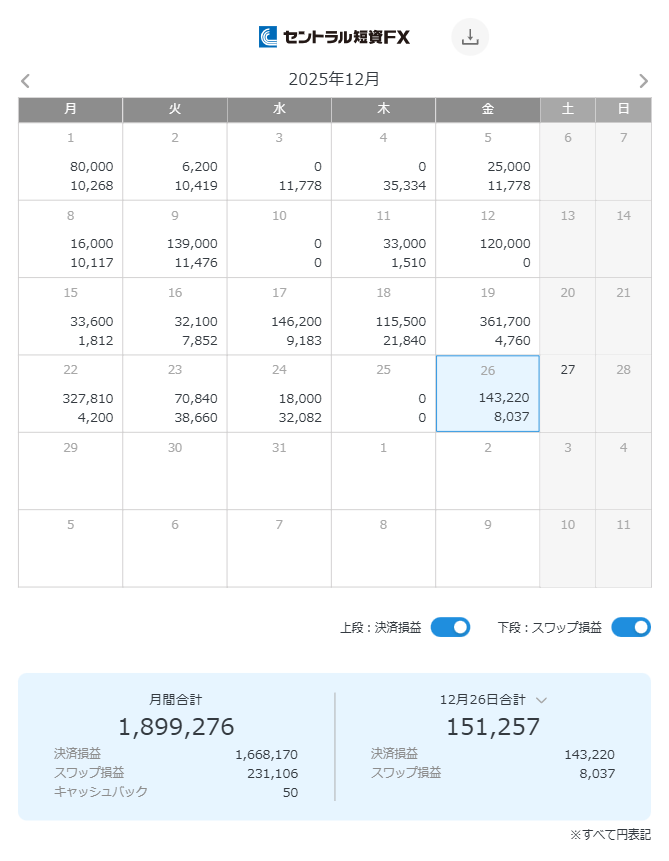Select December 31 calendar cell
Viewport: 669px width, 861px height.
pos(279,470)
